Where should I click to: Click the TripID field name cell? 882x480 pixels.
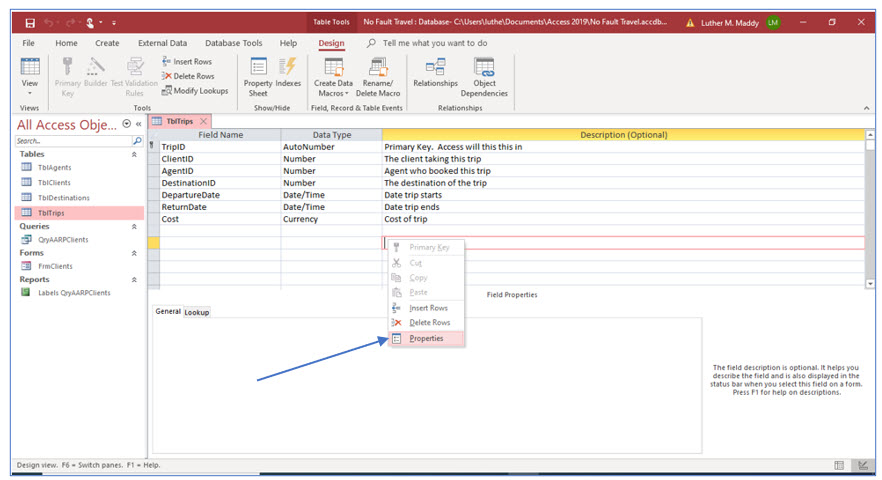[x=220, y=147]
